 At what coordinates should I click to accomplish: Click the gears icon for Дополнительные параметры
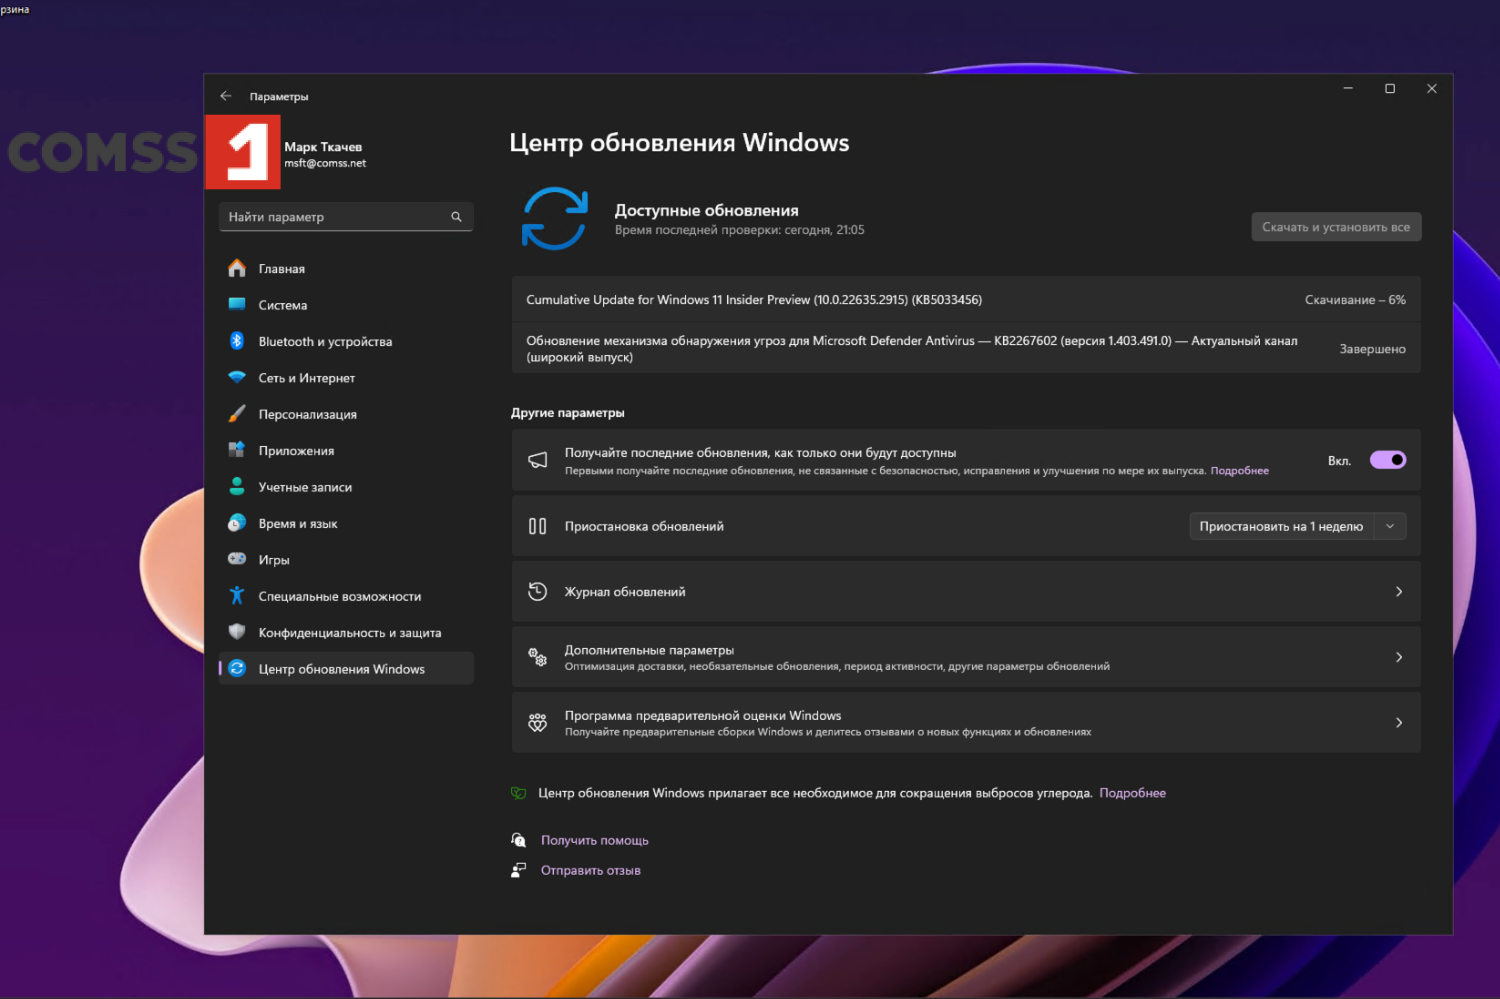[x=538, y=657]
